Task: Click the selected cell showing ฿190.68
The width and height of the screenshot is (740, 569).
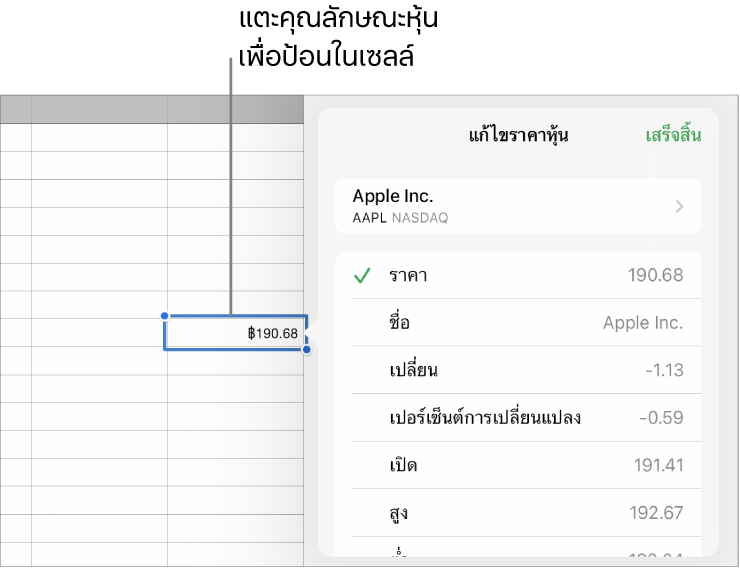Action: click(x=235, y=333)
